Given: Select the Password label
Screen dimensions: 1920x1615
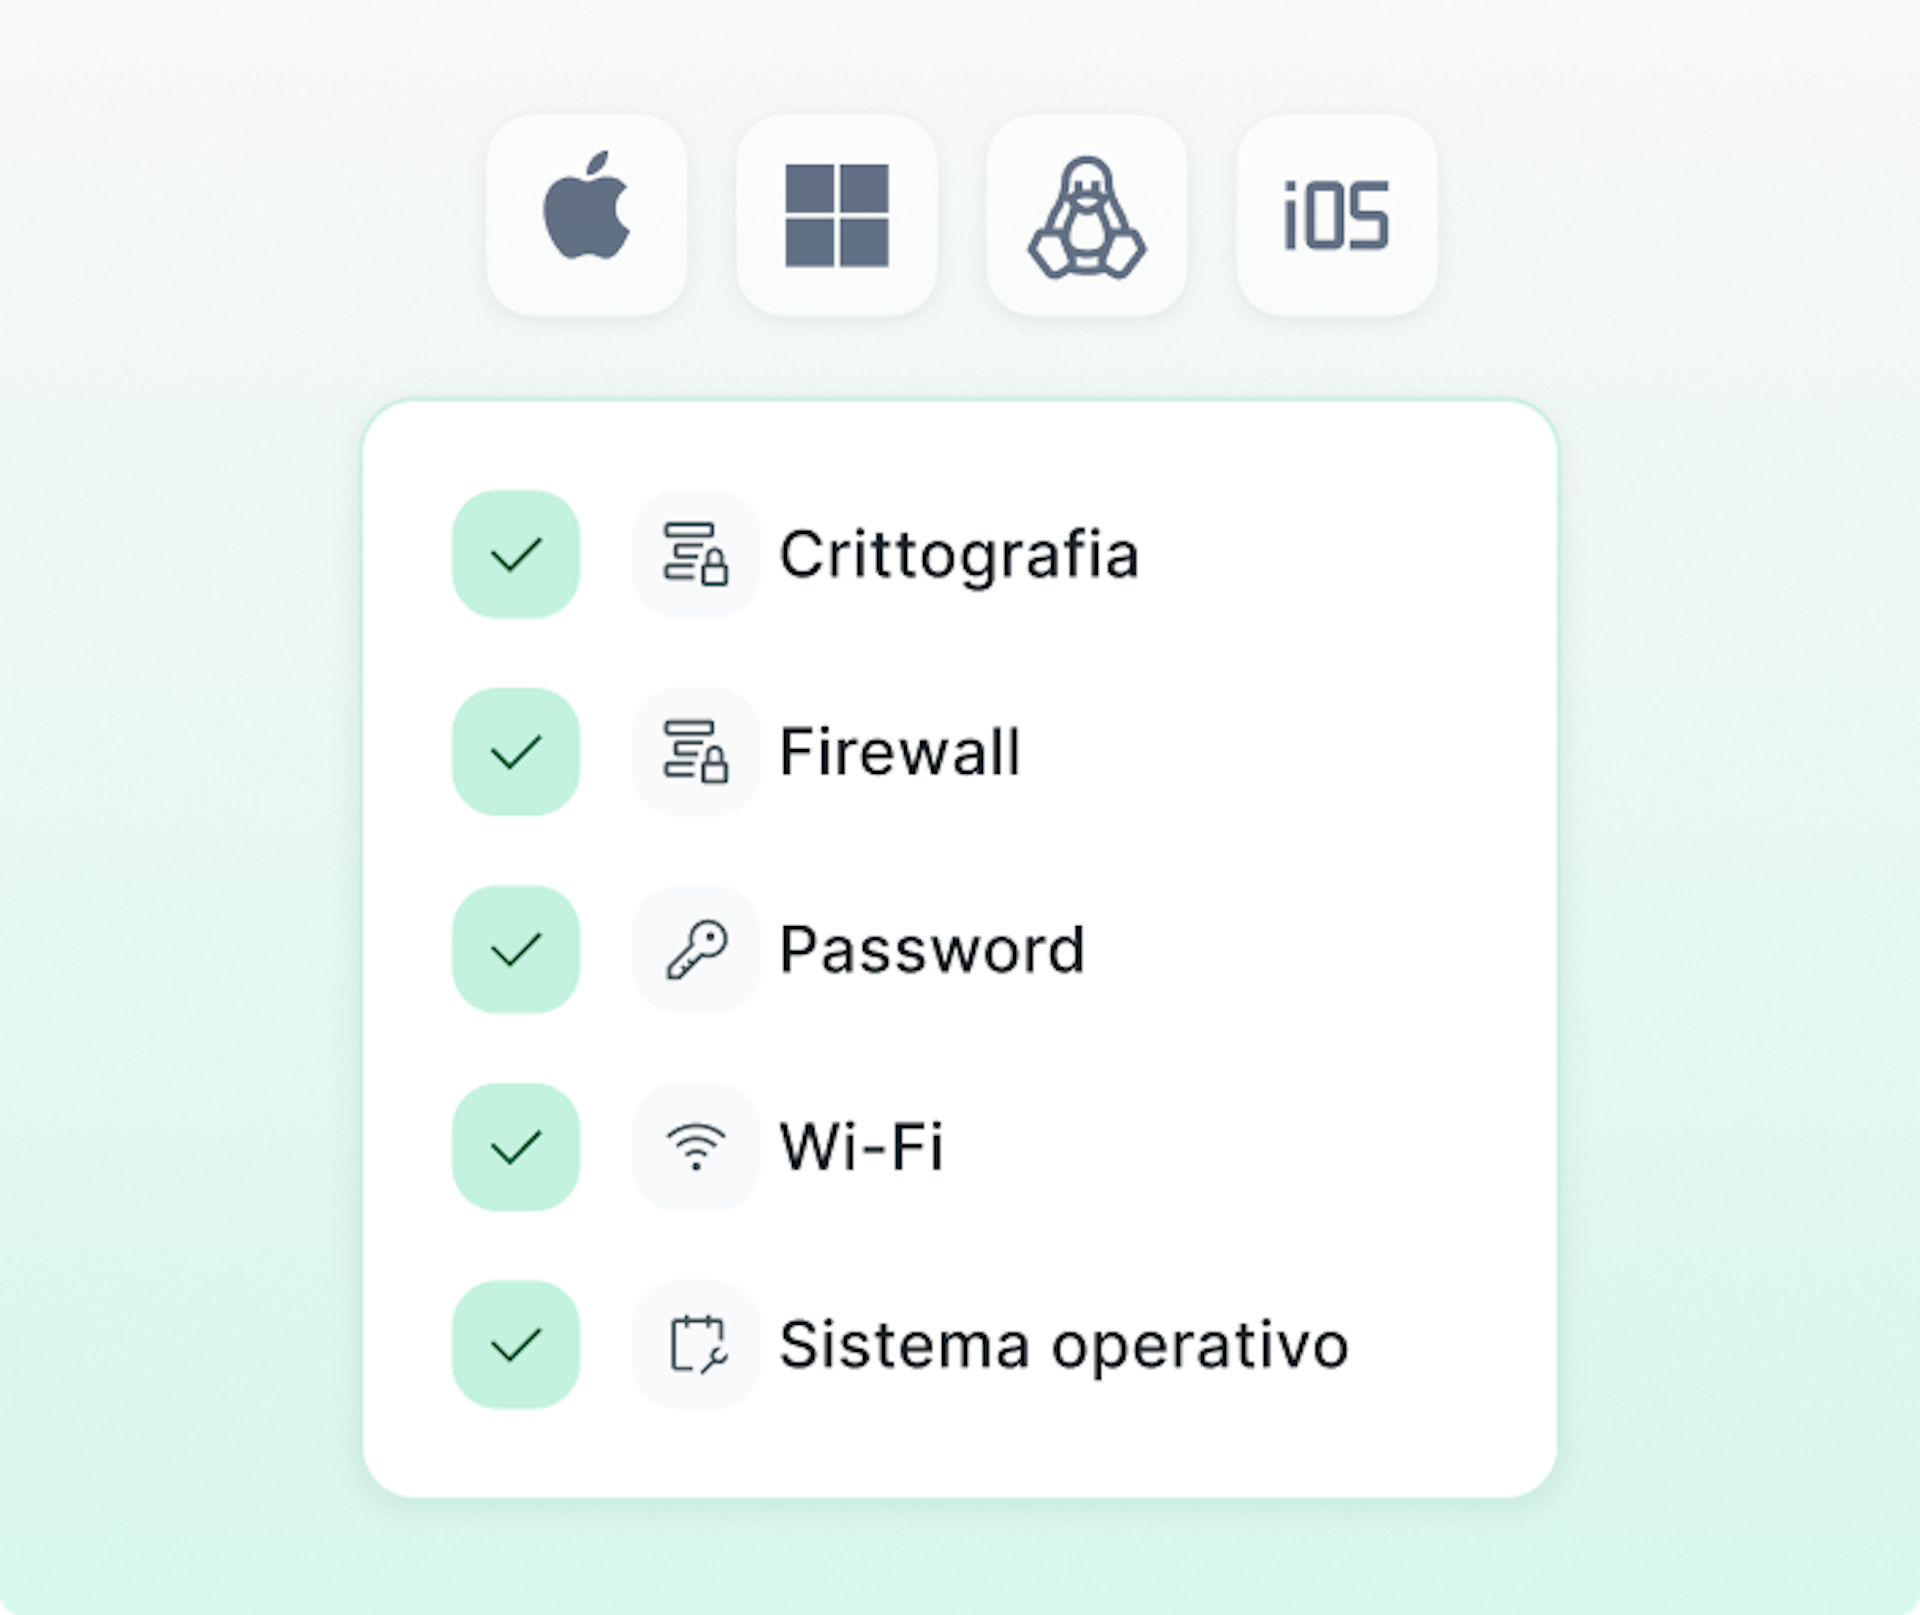Looking at the screenshot, I should click(932, 949).
